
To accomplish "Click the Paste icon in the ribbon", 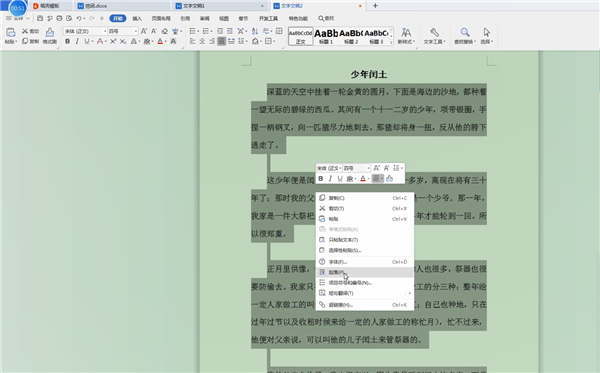I will coord(10,33).
